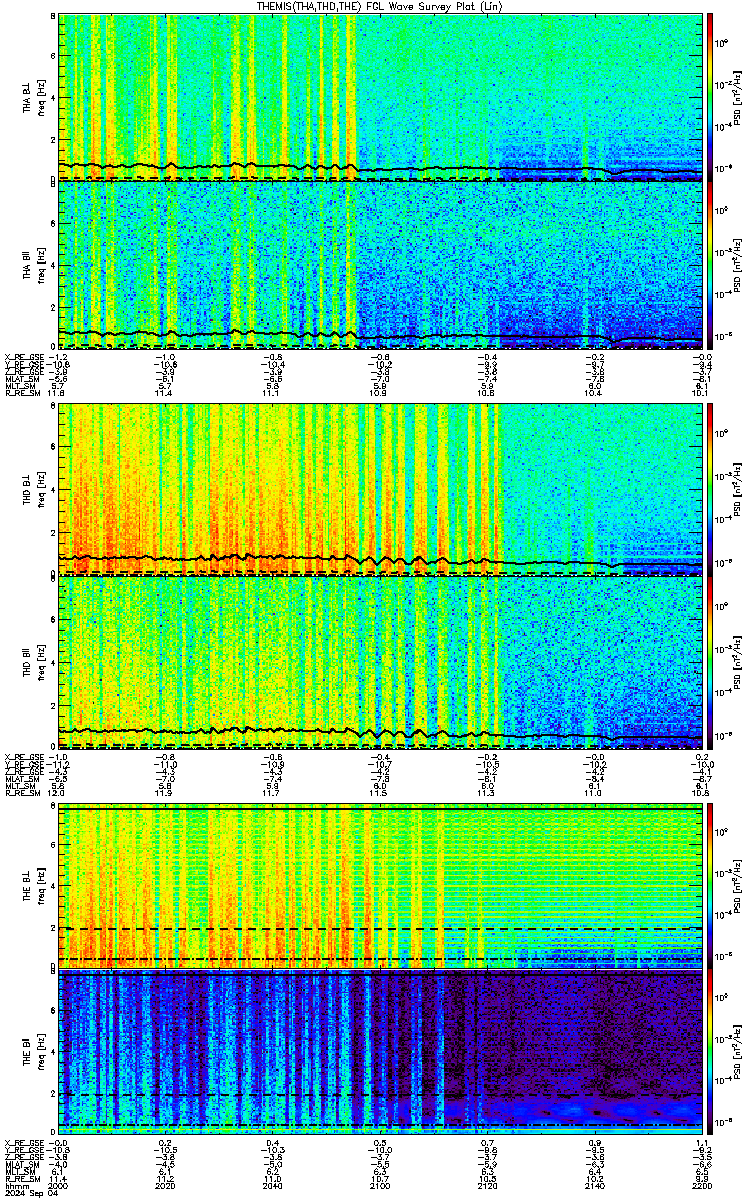Image resolution: width=750 pixels, height=1200 pixels.
Task: Click the PSD color bar beside THA B-parallel panel
Action: (x=711, y=264)
